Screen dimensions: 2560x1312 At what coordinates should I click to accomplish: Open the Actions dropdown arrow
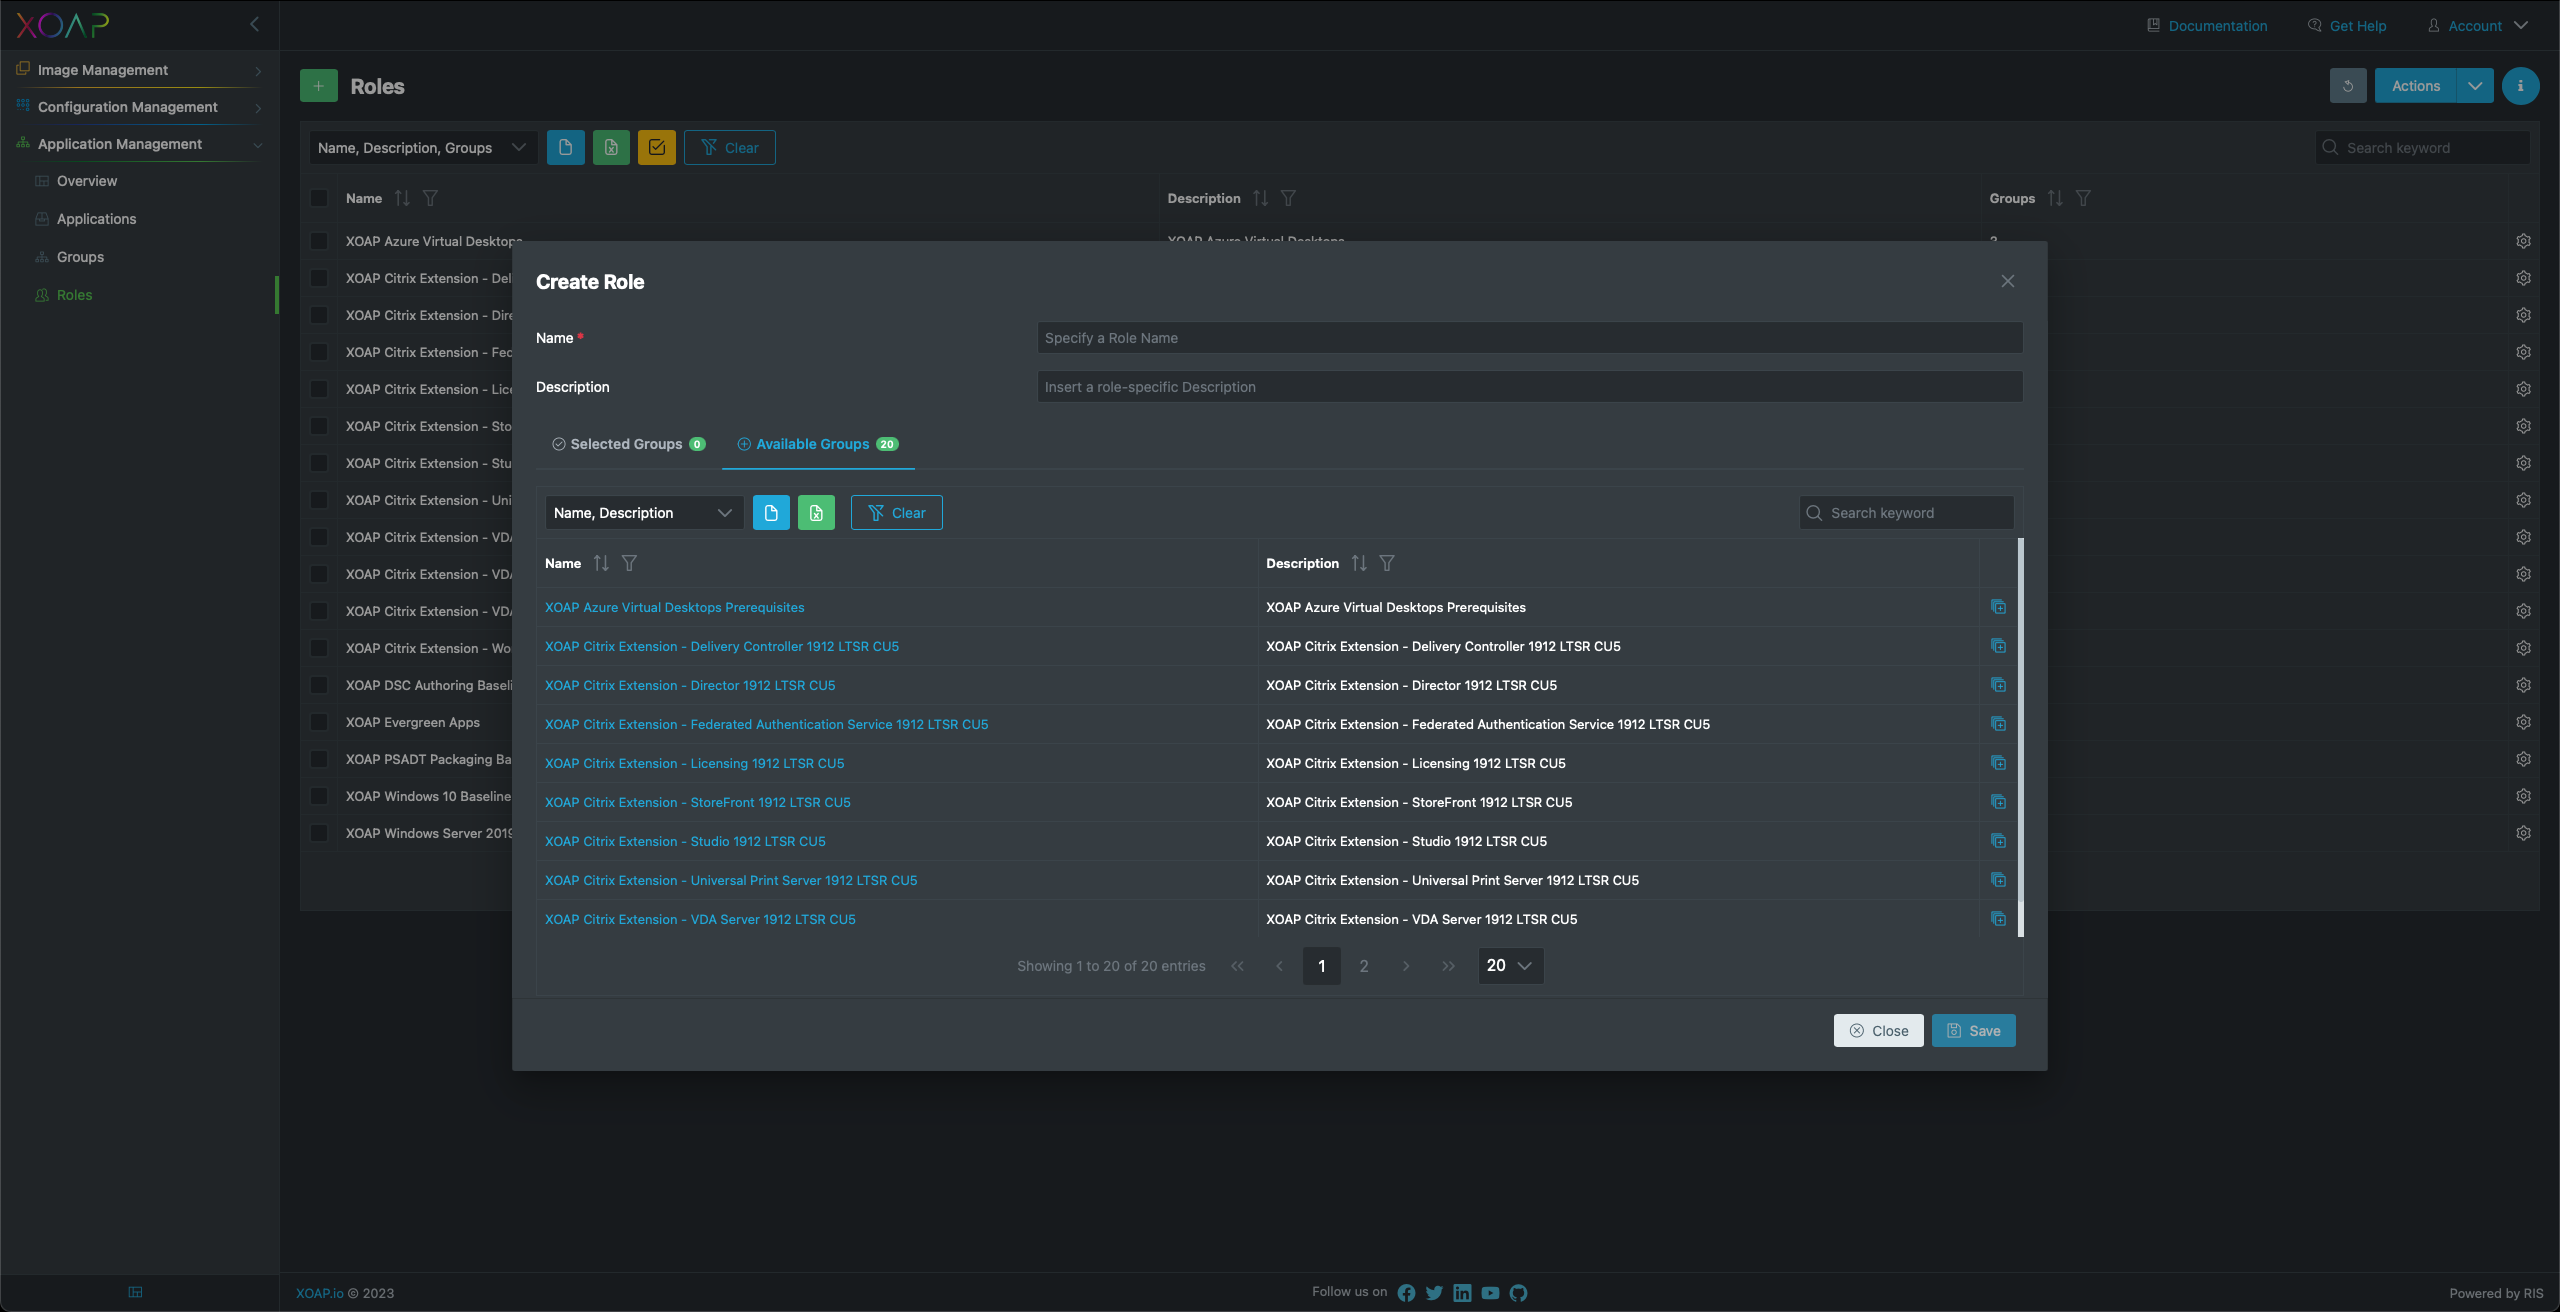2475,86
